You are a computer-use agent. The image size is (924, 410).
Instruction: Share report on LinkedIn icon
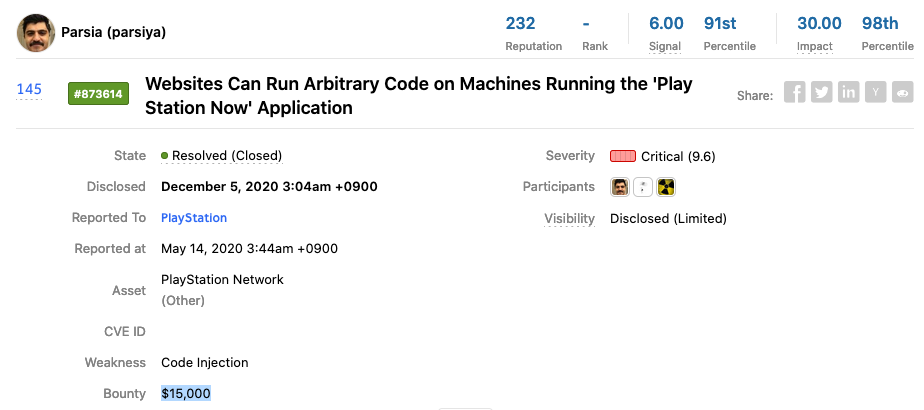[849, 92]
